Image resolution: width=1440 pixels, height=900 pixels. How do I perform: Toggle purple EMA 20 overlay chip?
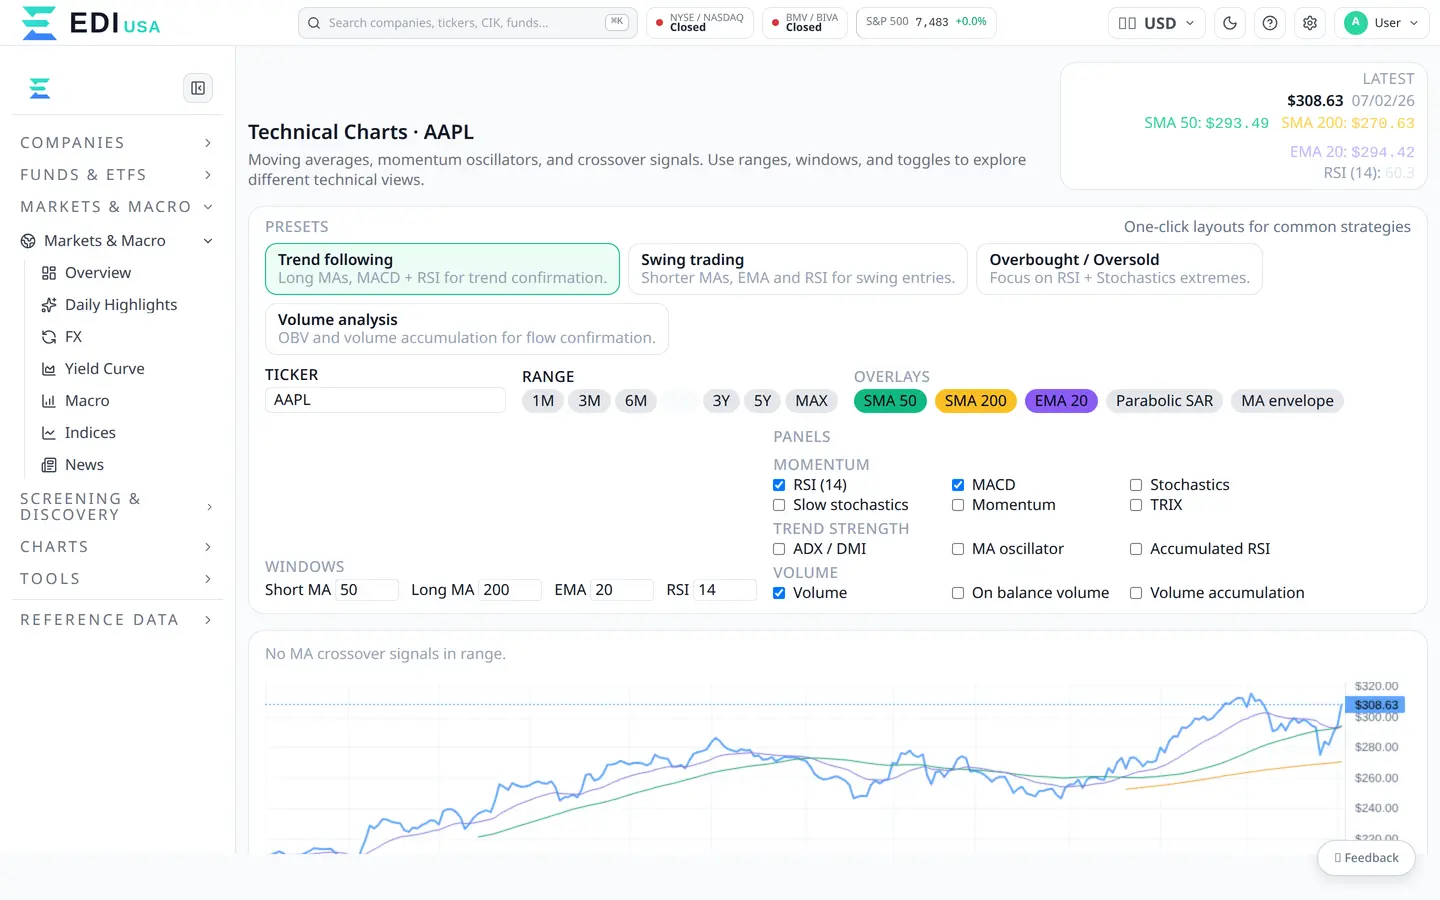(x=1061, y=401)
